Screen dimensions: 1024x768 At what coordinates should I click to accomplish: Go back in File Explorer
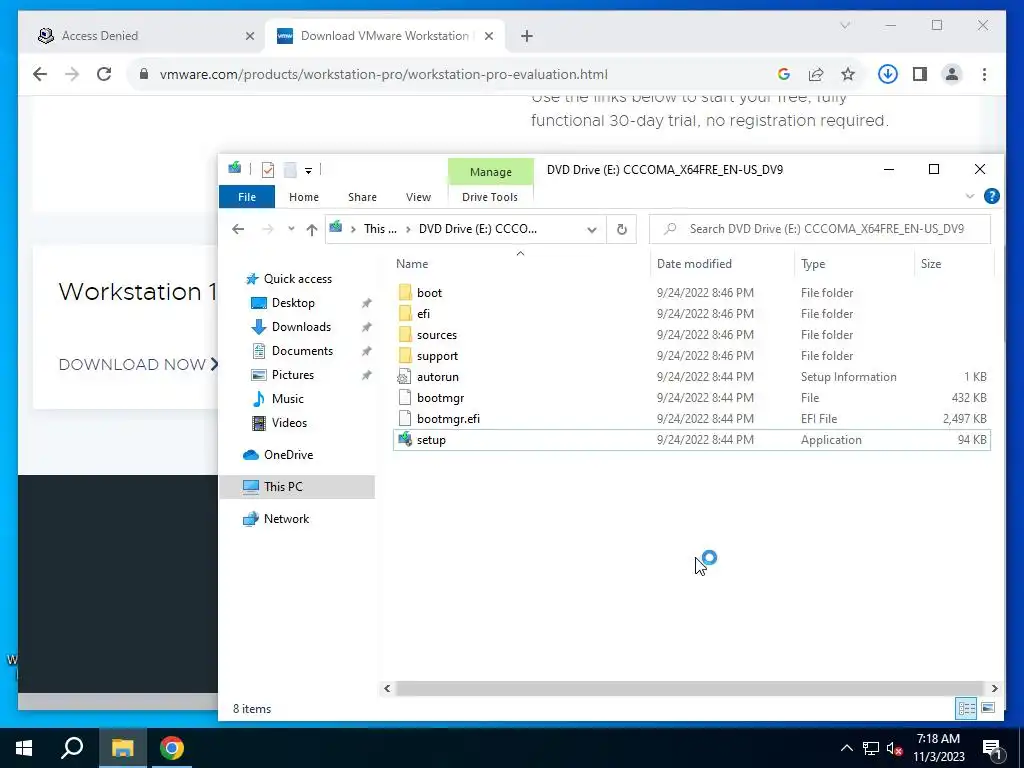click(238, 229)
